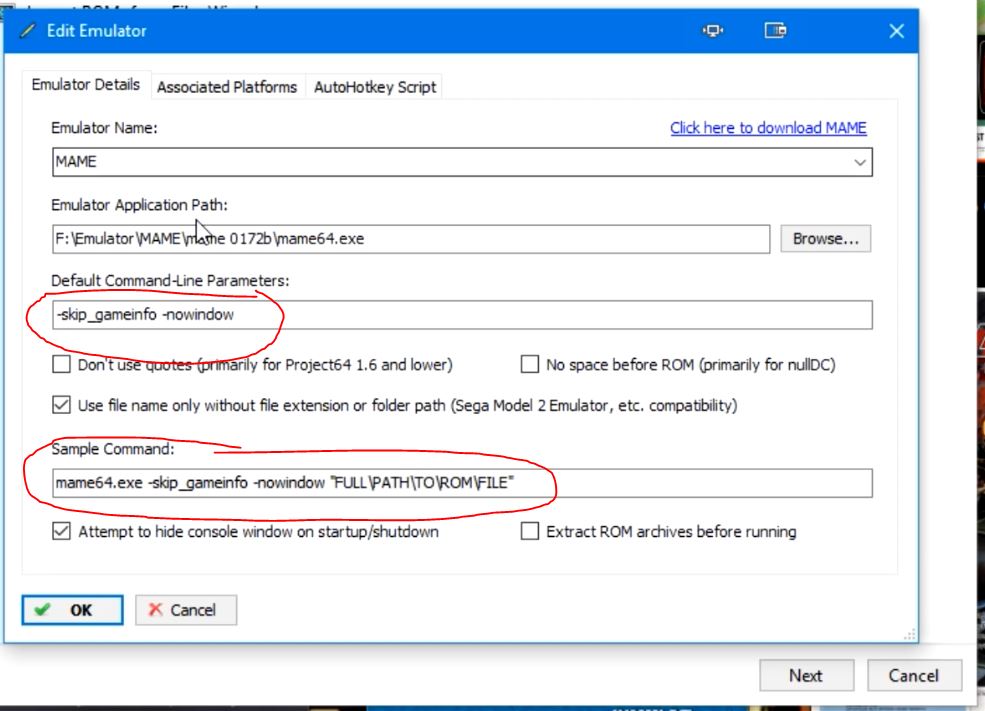Viewport: 985px width, 711px height.
Task: Select the Sample Command text box
Action: (462, 483)
